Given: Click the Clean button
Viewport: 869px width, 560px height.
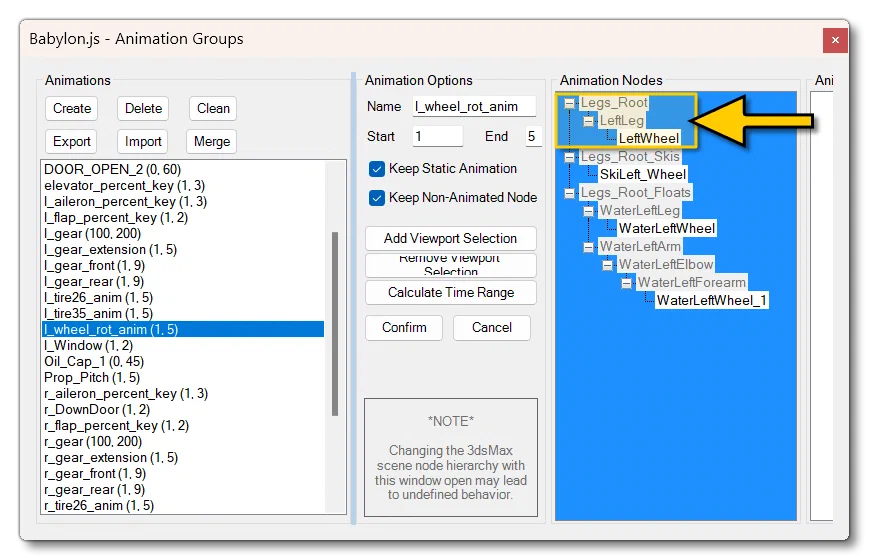Looking at the screenshot, I should click(x=213, y=108).
